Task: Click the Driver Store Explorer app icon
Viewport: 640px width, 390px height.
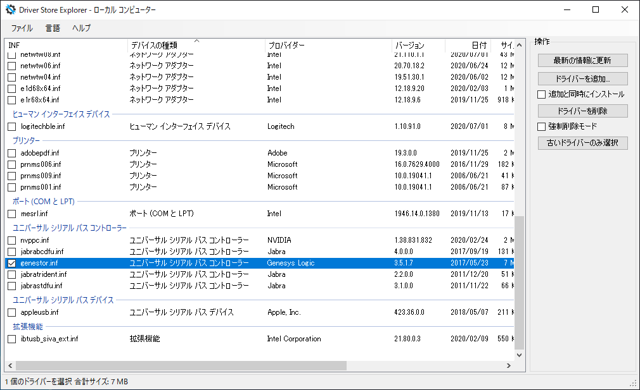Action: pyautogui.click(x=10, y=9)
